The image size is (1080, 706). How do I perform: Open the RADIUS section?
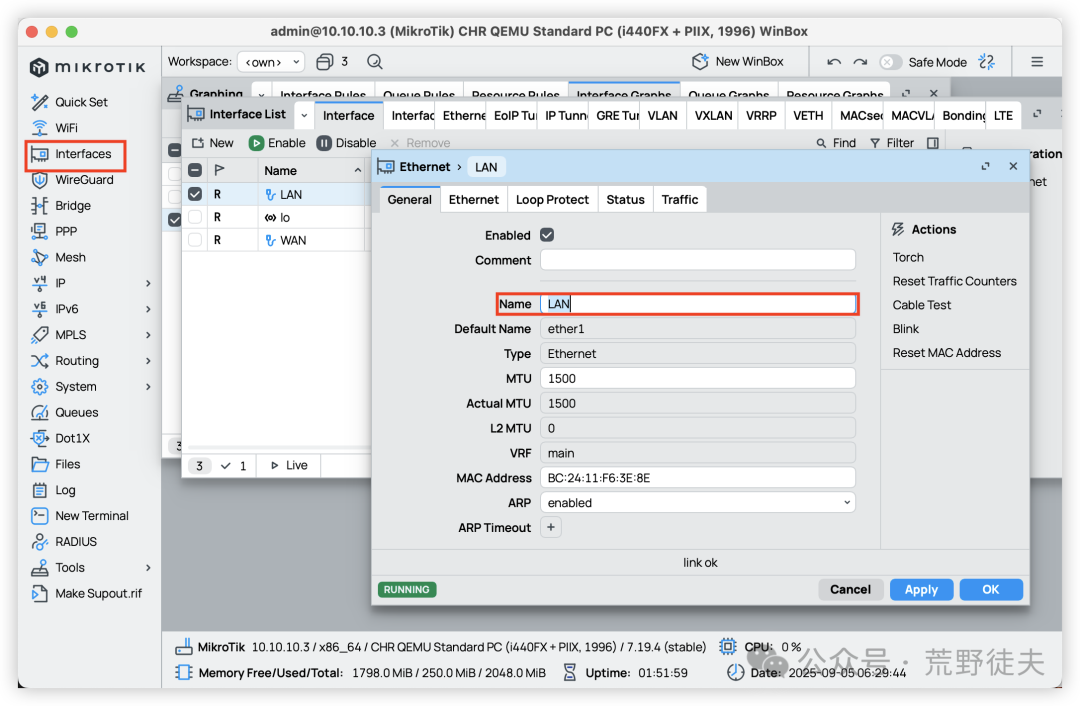[x=64, y=541]
